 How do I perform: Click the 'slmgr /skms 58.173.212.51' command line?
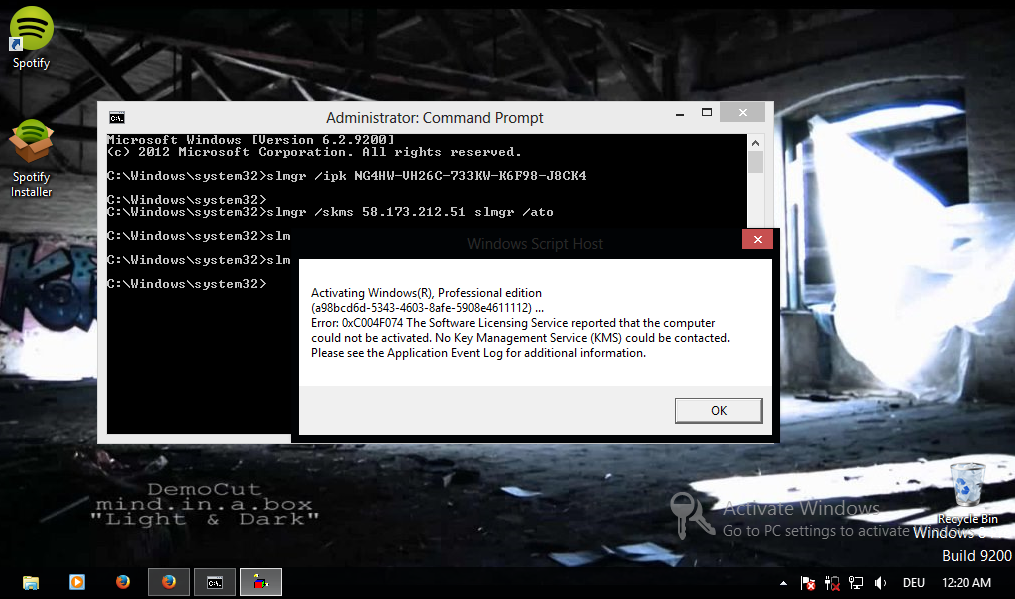pyautogui.click(x=330, y=212)
